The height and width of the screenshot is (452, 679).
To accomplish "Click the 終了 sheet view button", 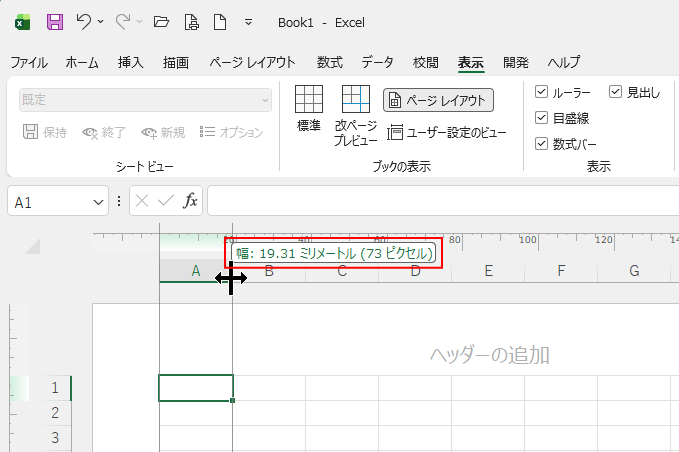I will click(104, 132).
